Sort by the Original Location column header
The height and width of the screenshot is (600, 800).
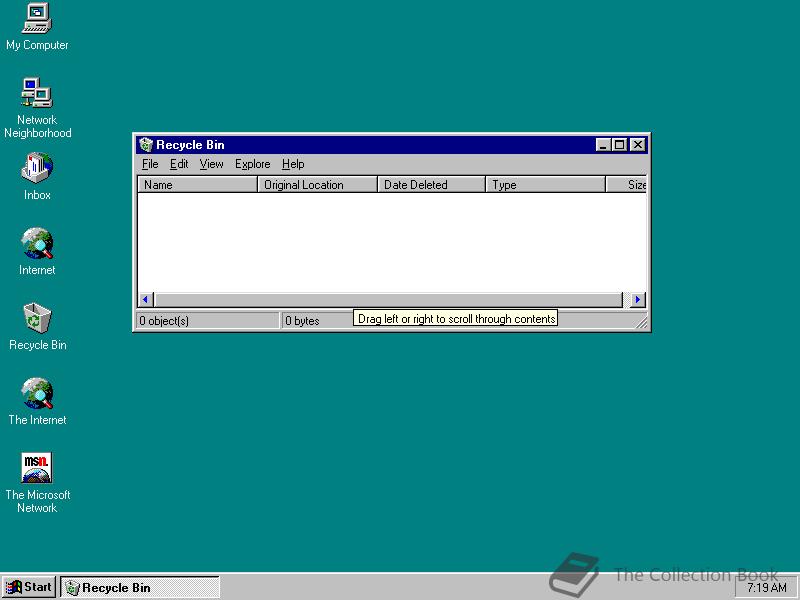pos(317,185)
